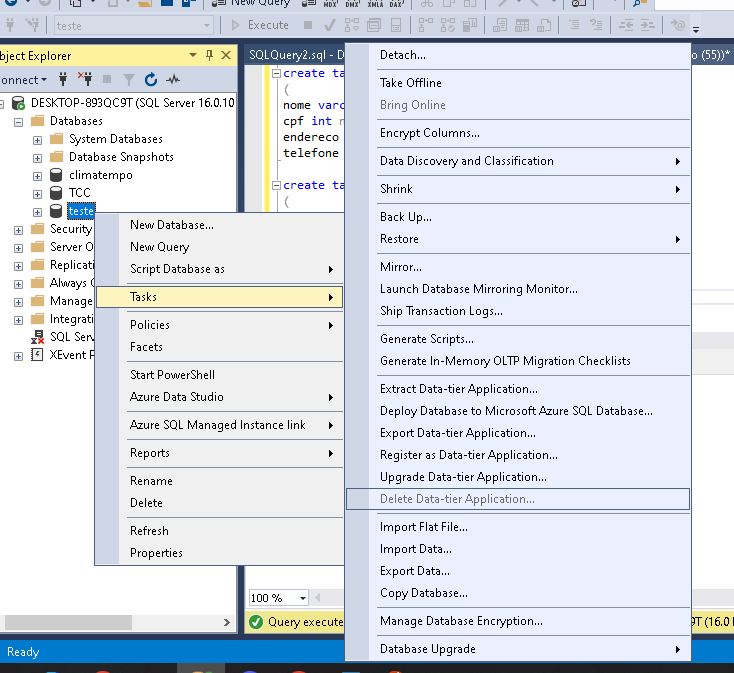Screen dimensions: 734x673
Task: Close the Object Explorer panel
Action: [226, 56]
